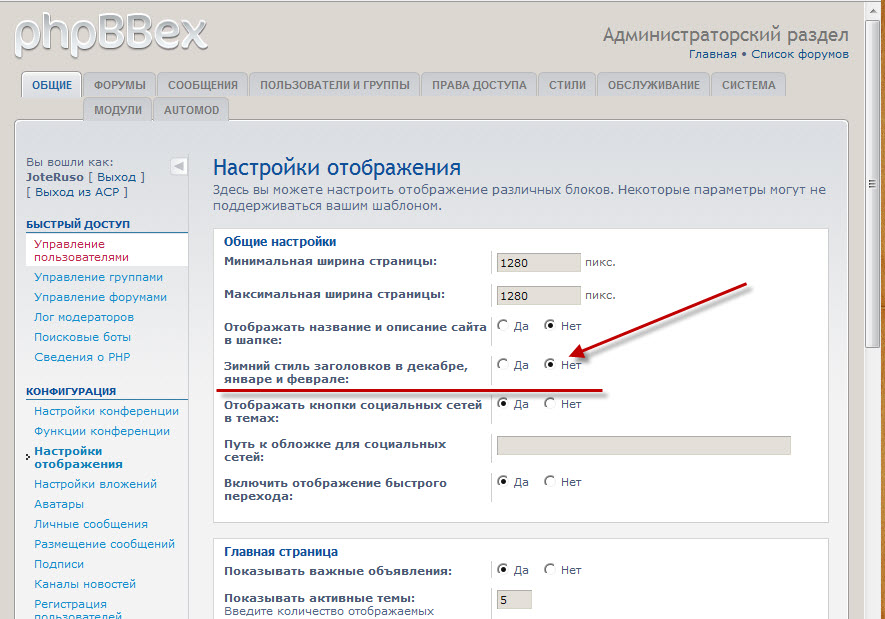Click the active topics count field
This screenshot has height=619, width=885.
pyautogui.click(x=514, y=600)
